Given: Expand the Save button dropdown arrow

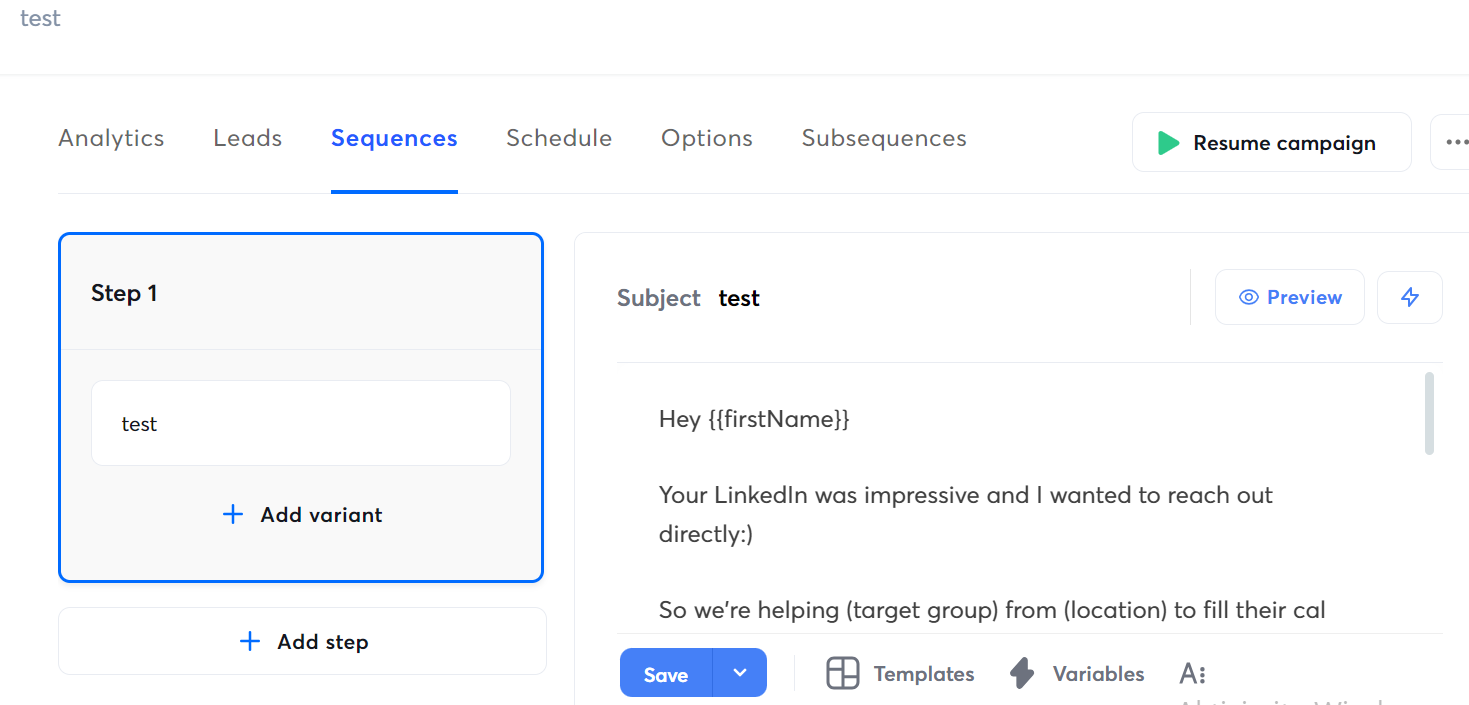Looking at the screenshot, I should (741, 673).
